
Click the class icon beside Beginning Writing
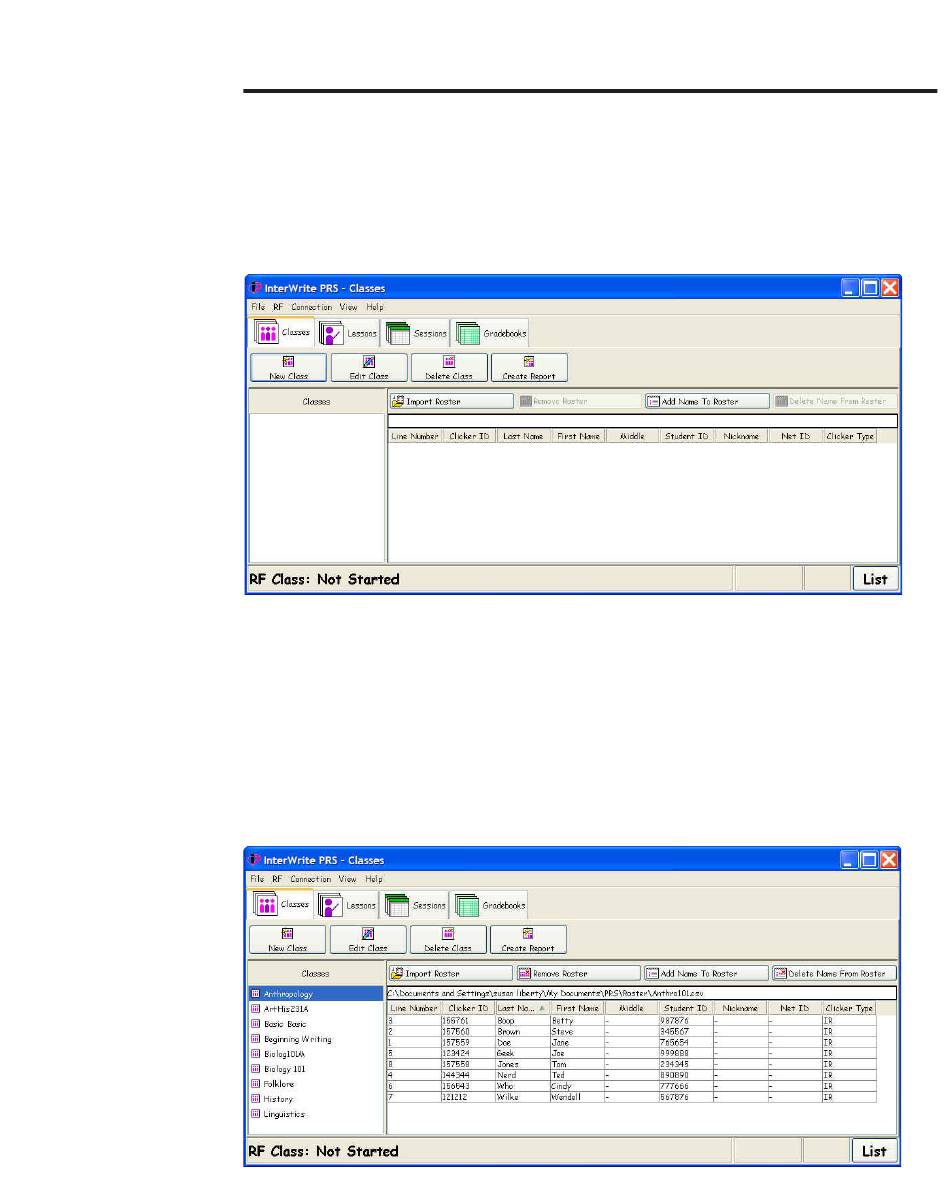pyautogui.click(x=255, y=1039)
